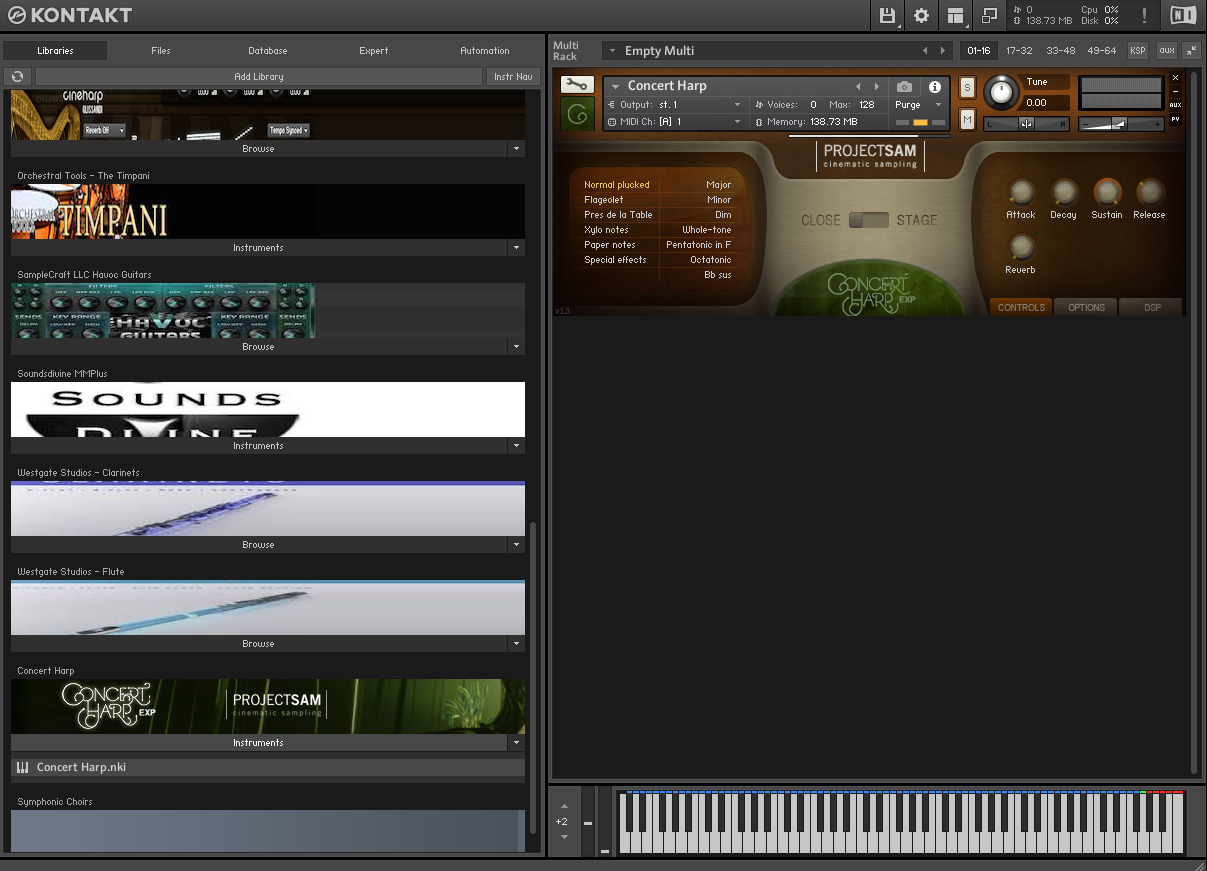Load the next instrument with right arrow

pos(877,87)
